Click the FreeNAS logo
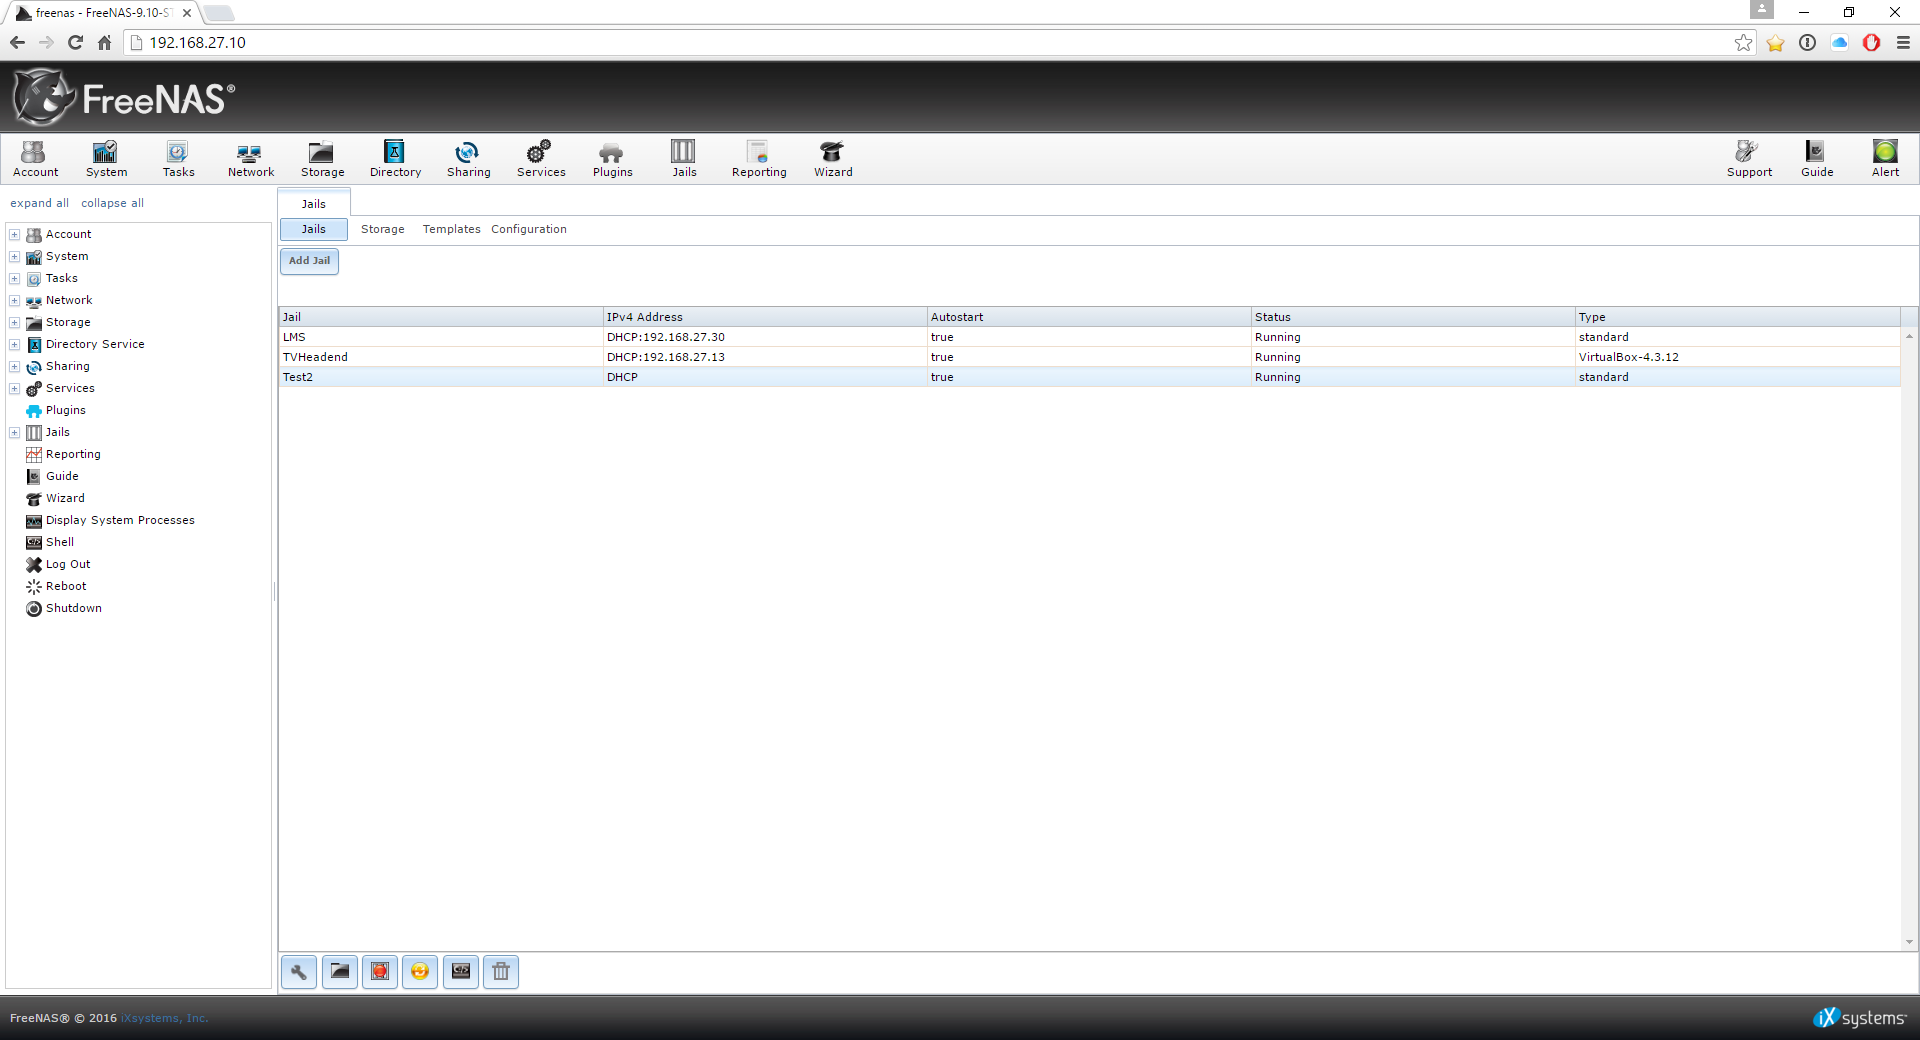 (124, 97)
